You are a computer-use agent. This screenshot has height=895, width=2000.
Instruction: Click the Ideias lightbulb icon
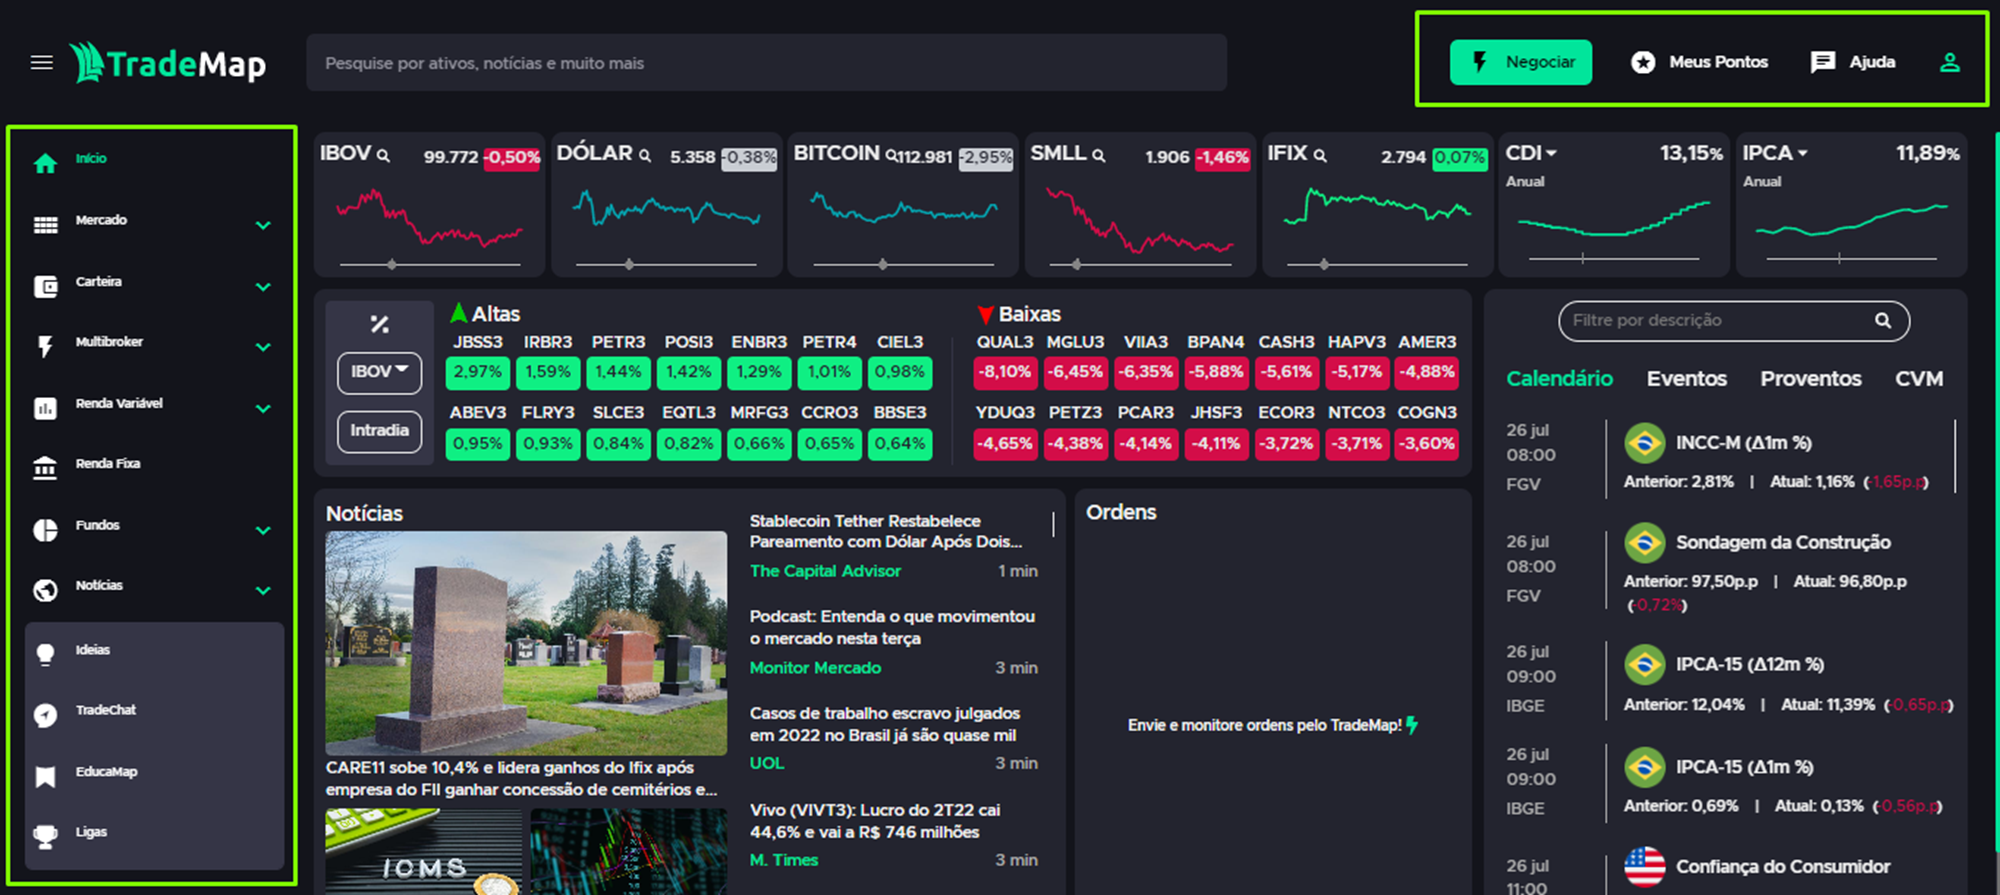point(45,654)
